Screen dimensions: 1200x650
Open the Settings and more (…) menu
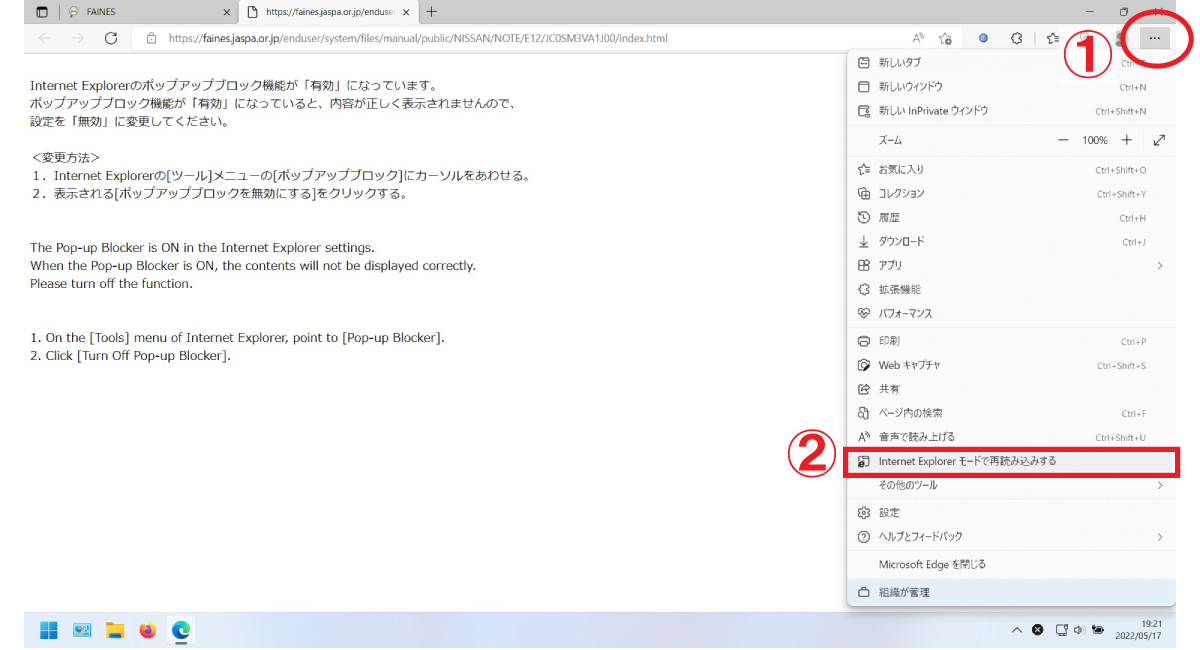[x=1155, y=38]
